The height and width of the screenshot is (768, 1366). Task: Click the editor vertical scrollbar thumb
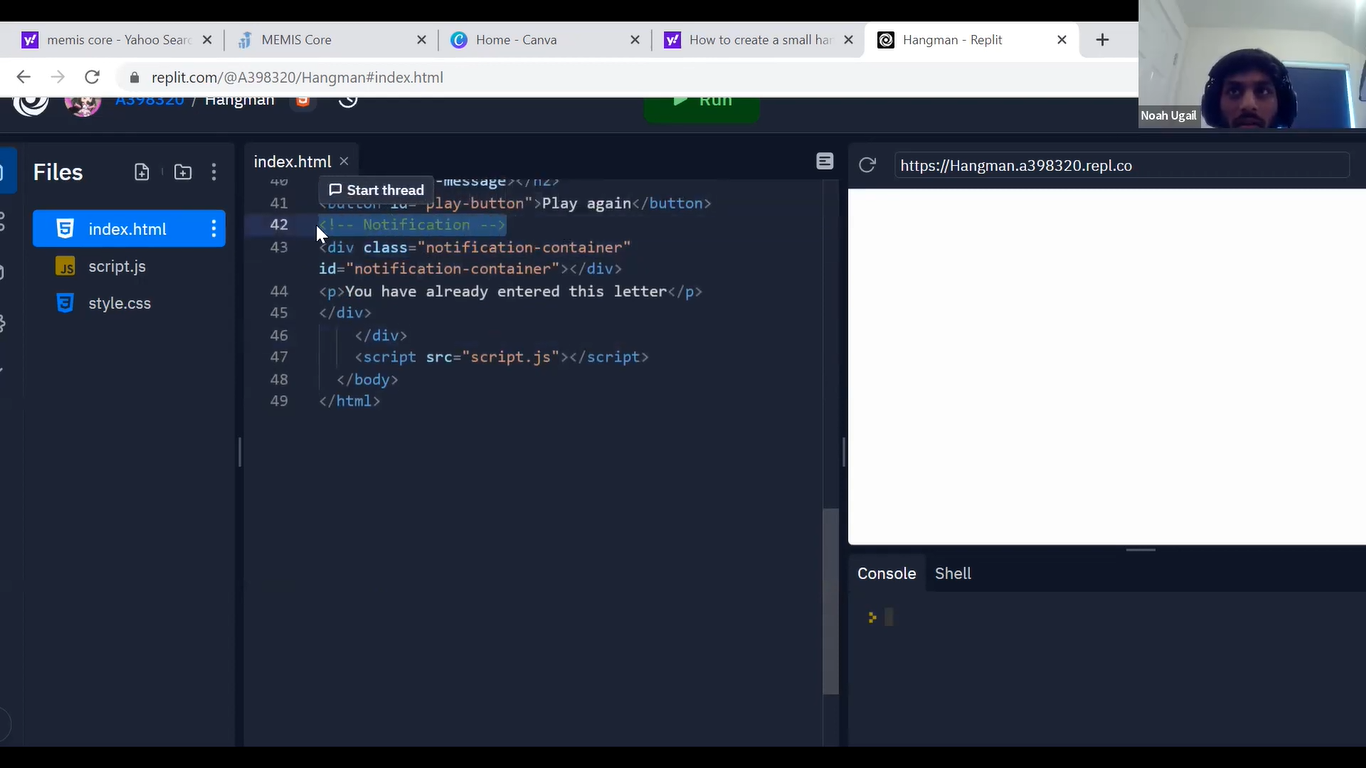(x=830, y=601)
